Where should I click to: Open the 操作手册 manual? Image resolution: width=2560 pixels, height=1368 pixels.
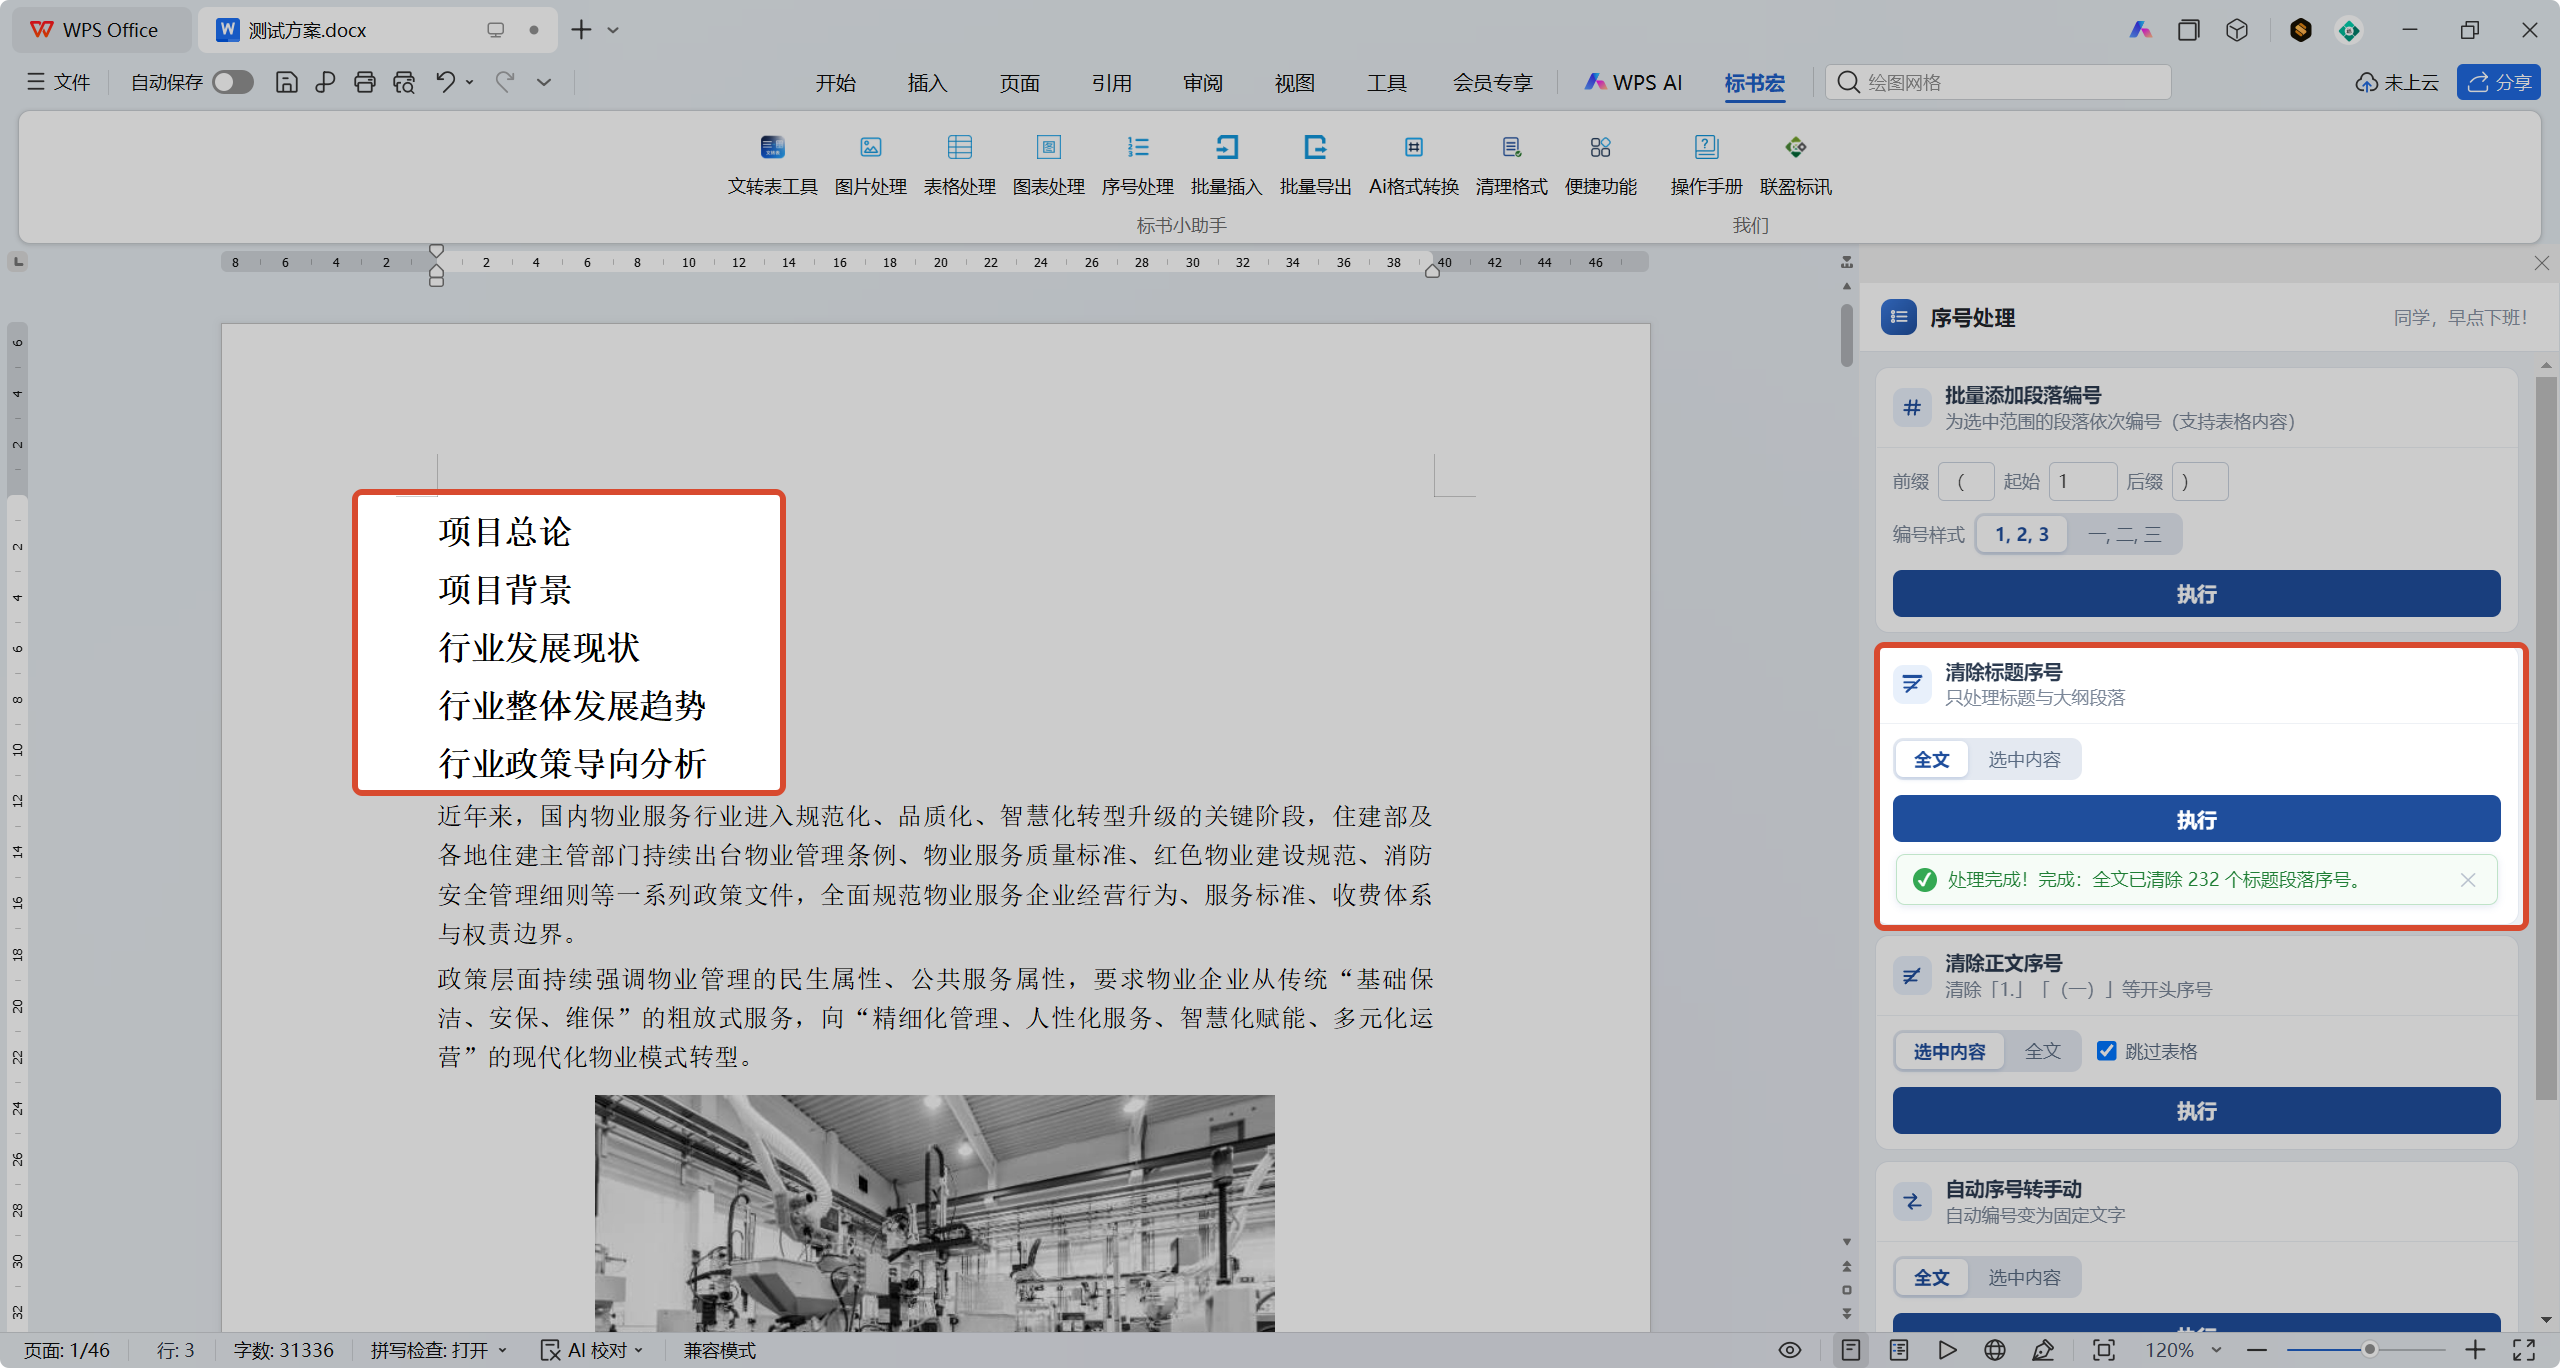pos(1706,165)
